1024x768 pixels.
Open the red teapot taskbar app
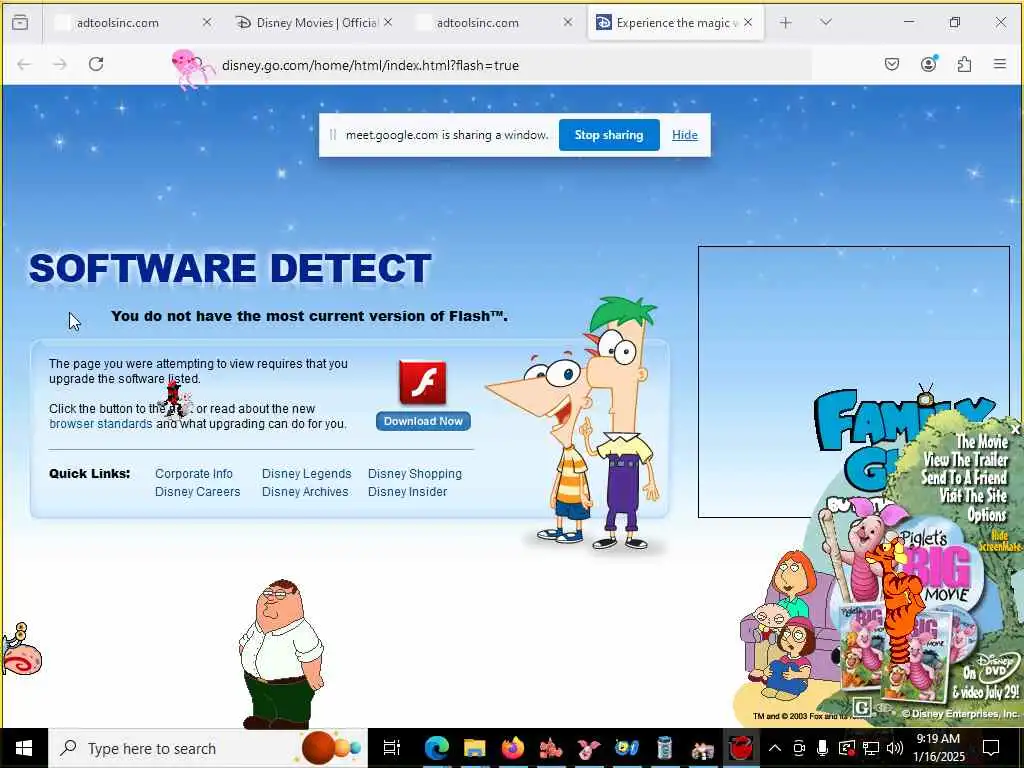tap(741, 748)
